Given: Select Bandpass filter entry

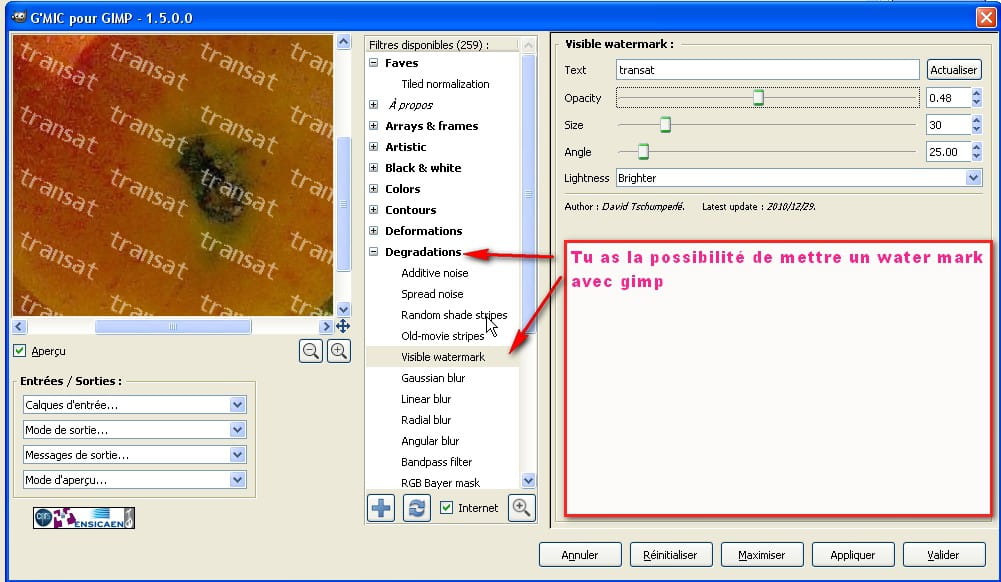Looking at the screenshot, I should coord(437,462).
